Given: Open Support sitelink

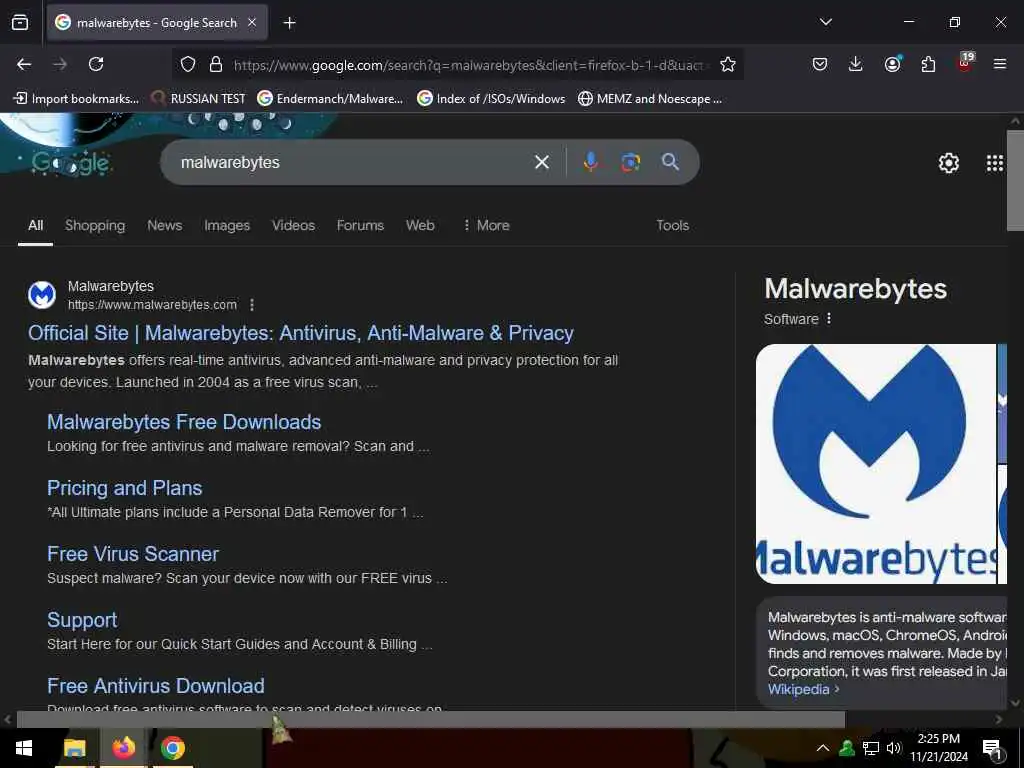Looking at the screenshot, I should (x=82, y=620).
